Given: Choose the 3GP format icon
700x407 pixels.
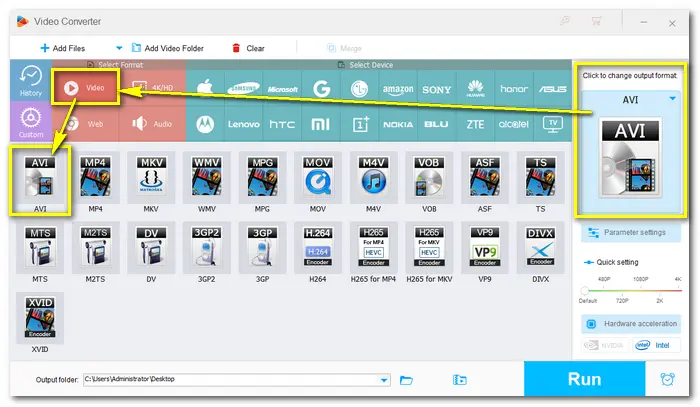Looking at the screenshot, I should [262, 248].
